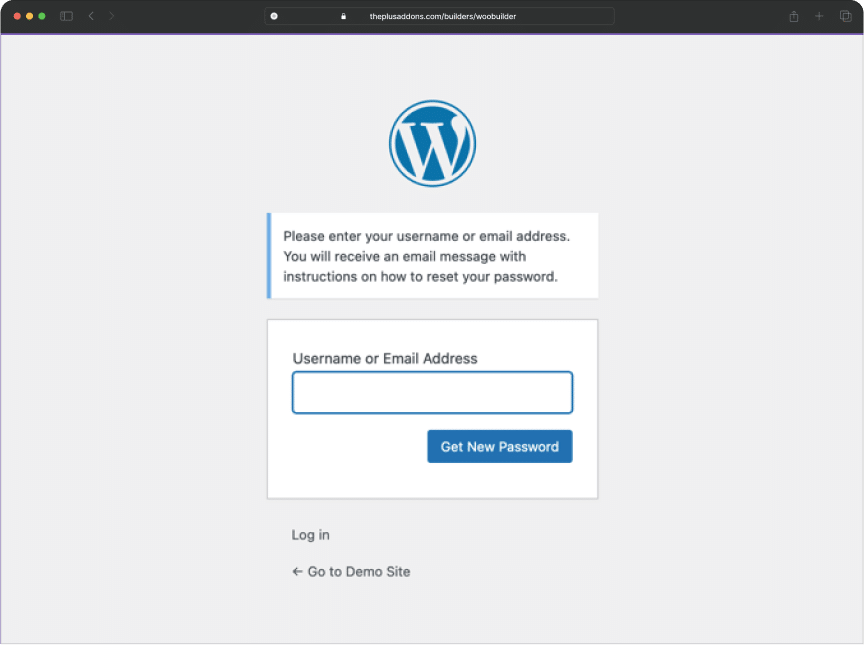Image resolution: width=864 pixels, height=645 pixels.
Task: Click the Get New Password button
Action: (500, 446)
